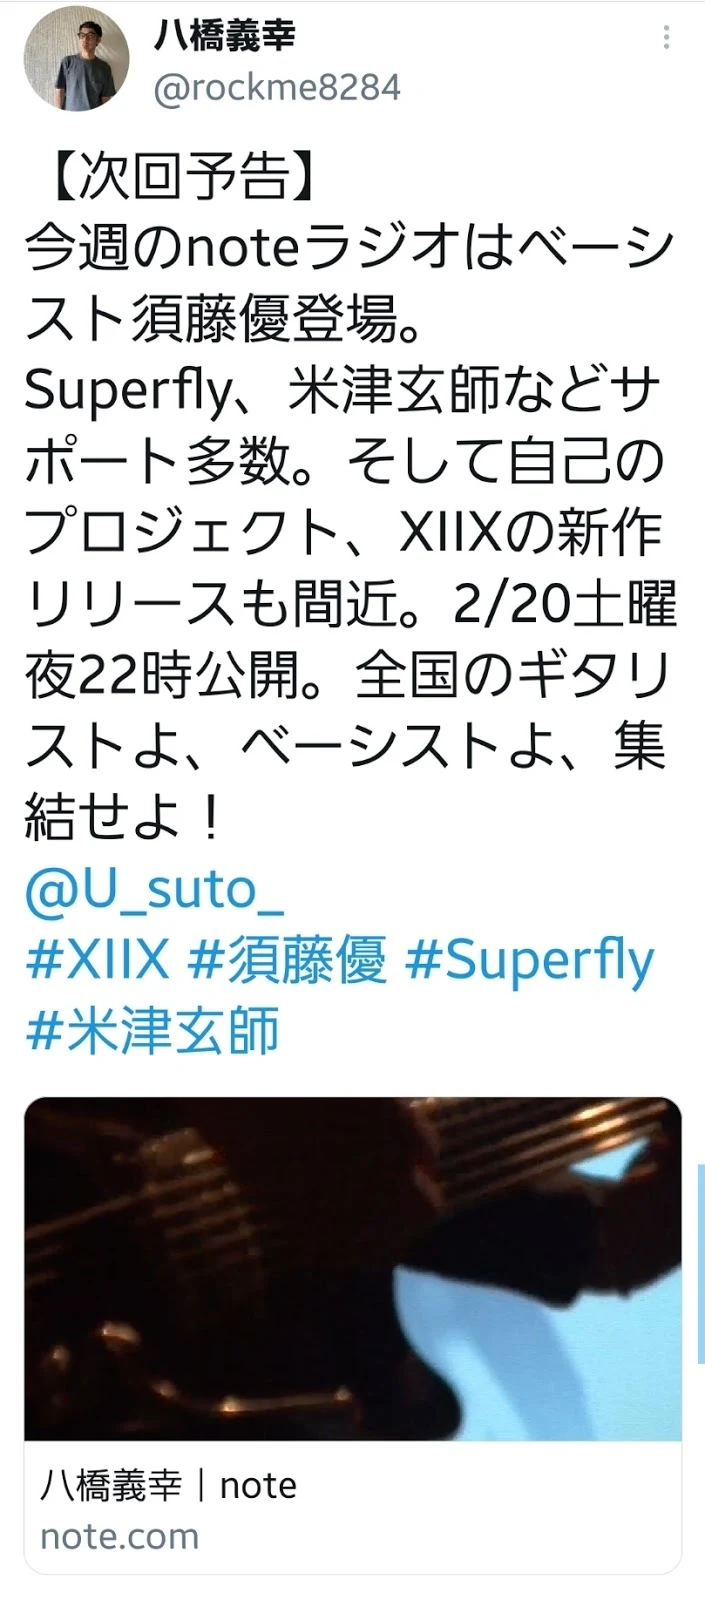The image size is (705, 1600).
Task: Tap the 【次回予告】 heading of the tweet
Action: (x=172, y=176)
